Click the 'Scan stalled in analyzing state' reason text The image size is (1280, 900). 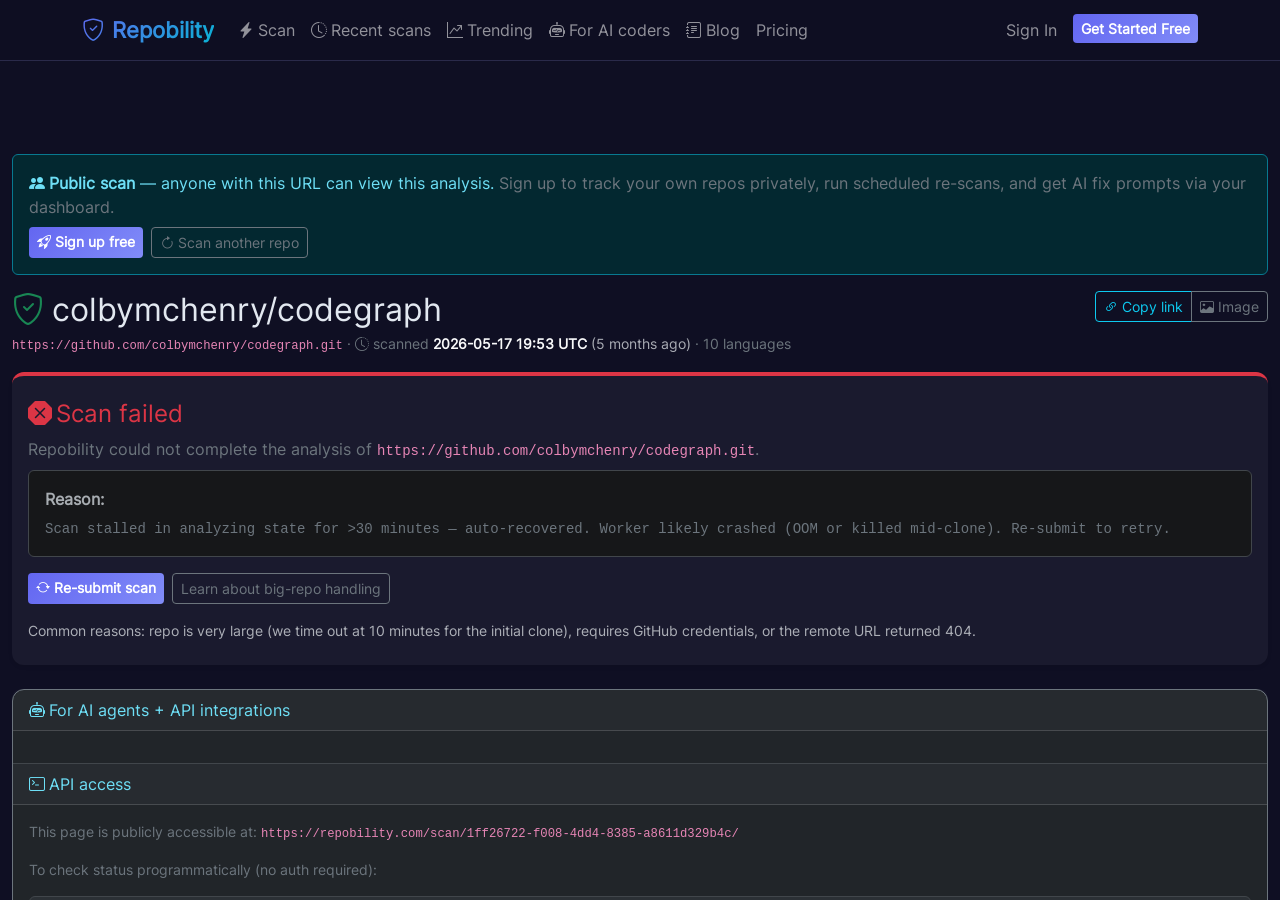tap(608, 528)
